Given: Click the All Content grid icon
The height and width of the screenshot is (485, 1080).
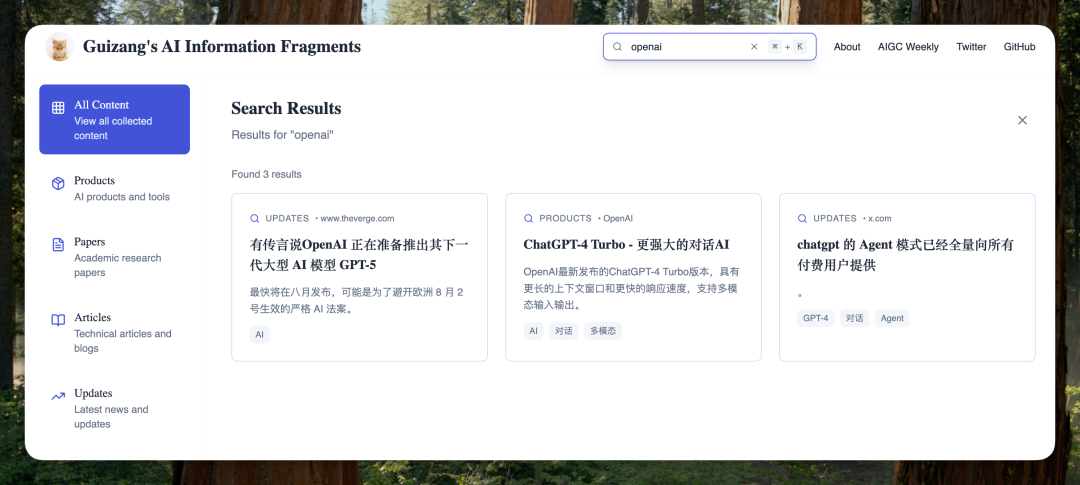Looking at the screenshot, I should [x=59, y=107].
